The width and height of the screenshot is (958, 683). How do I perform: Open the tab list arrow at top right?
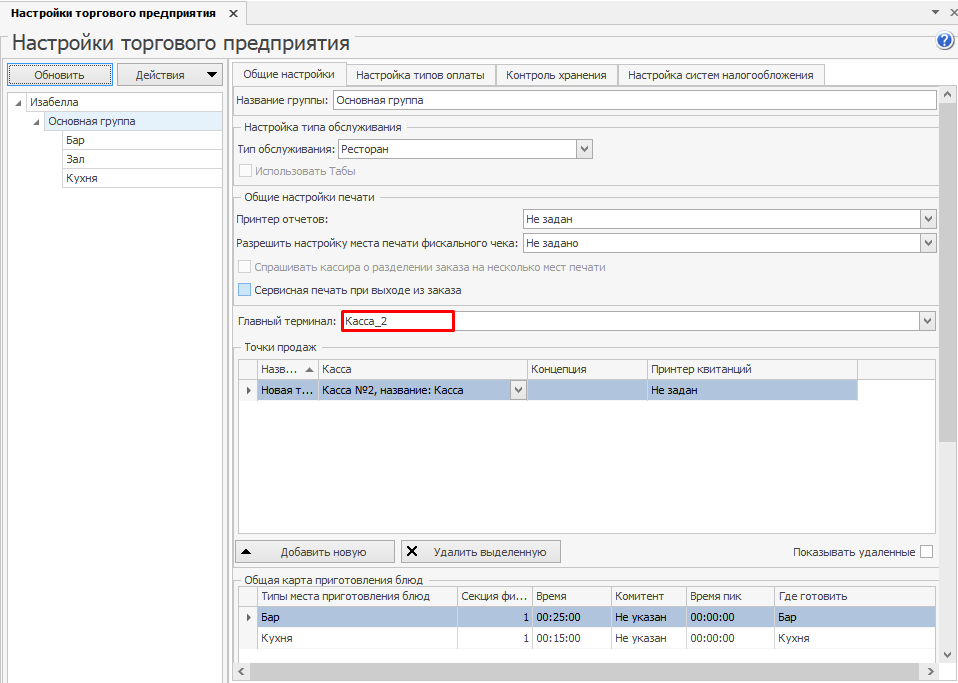point(936,12)
